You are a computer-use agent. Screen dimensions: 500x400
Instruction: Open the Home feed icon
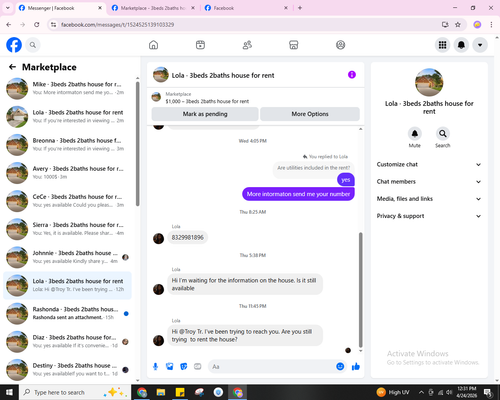click(x=153, y=45)
